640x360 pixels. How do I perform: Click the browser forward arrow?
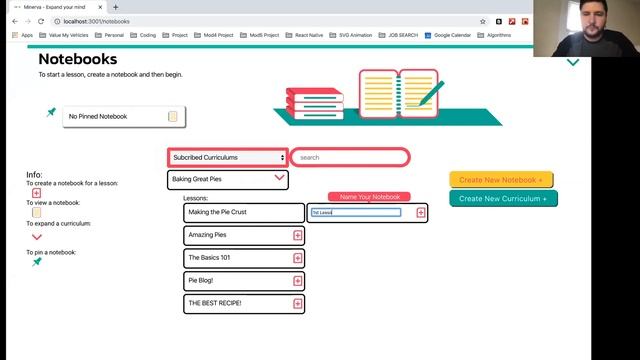pyautogui.click(x=28, y=21)
